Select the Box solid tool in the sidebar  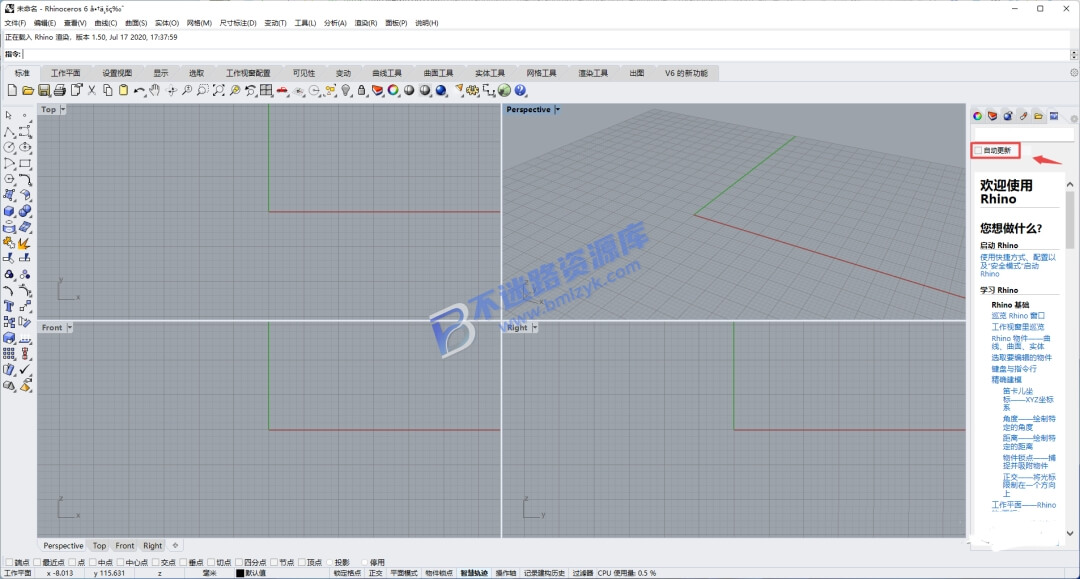(x=9, y=211)
